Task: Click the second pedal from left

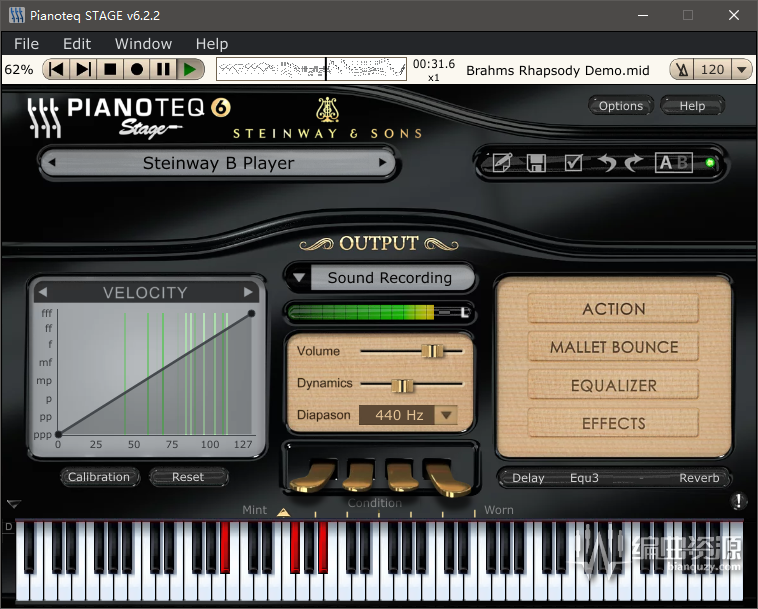Action: click(359, 477)
